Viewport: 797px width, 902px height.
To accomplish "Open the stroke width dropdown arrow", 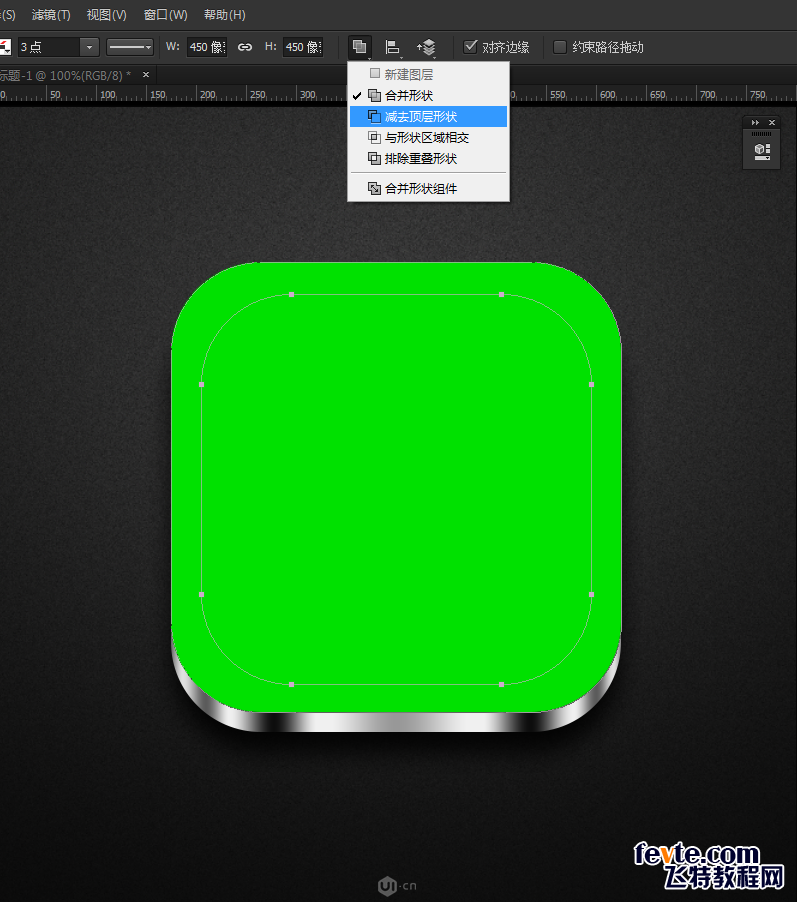I will [x=89, y=47].
